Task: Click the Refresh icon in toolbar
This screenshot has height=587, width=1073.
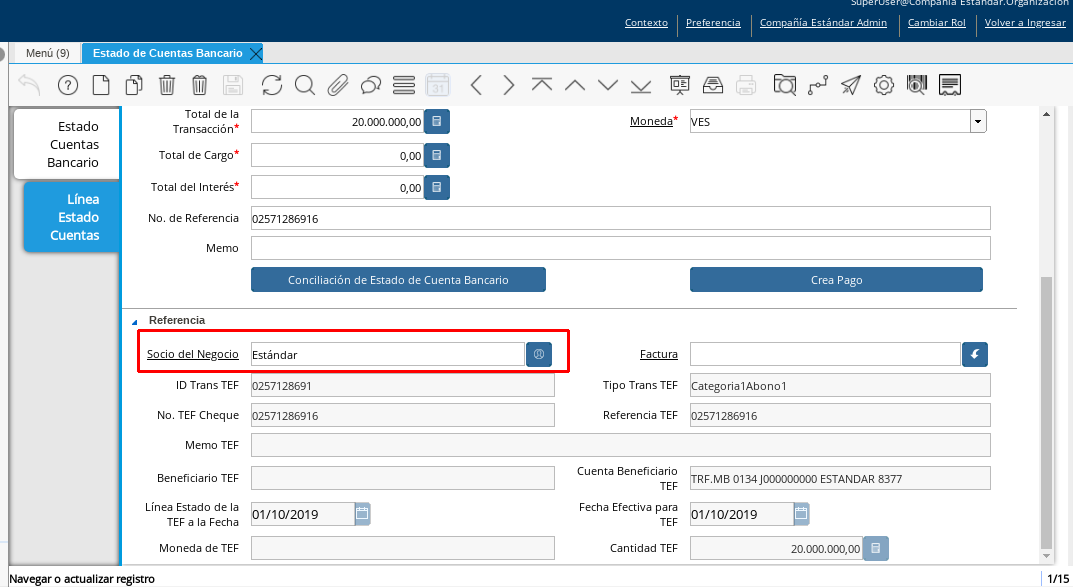Action: (272, 85)
